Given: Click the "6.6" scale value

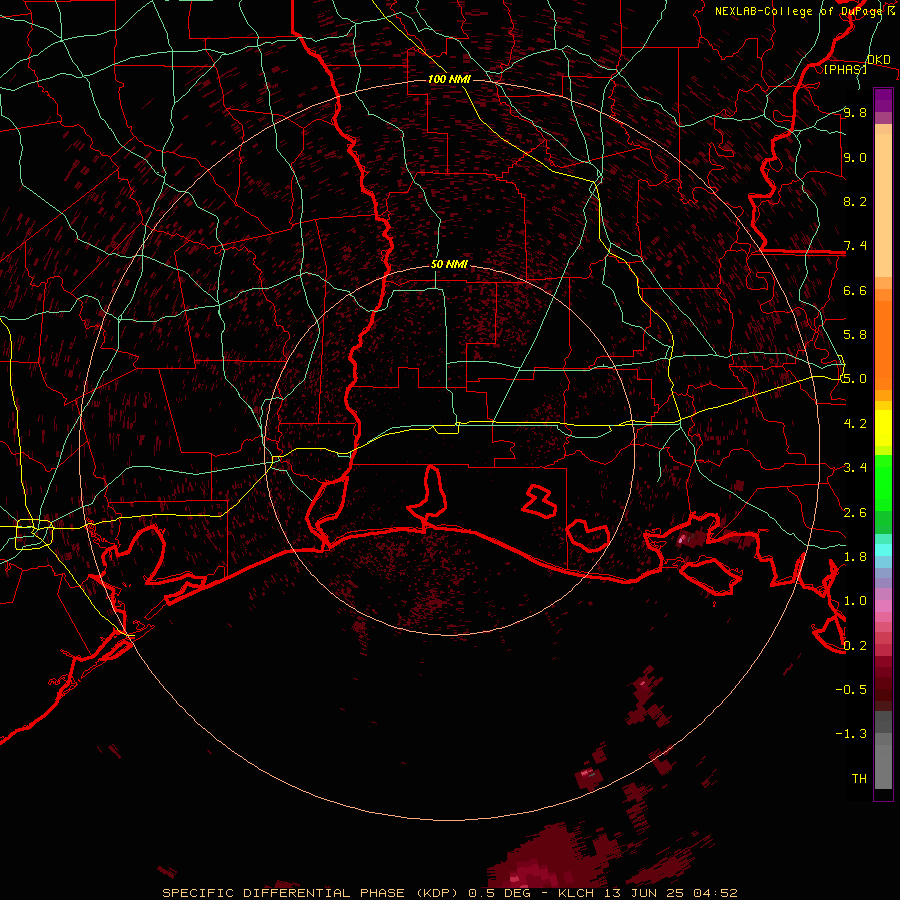Looking at the screenshot, I should click(x=855, y=290).
